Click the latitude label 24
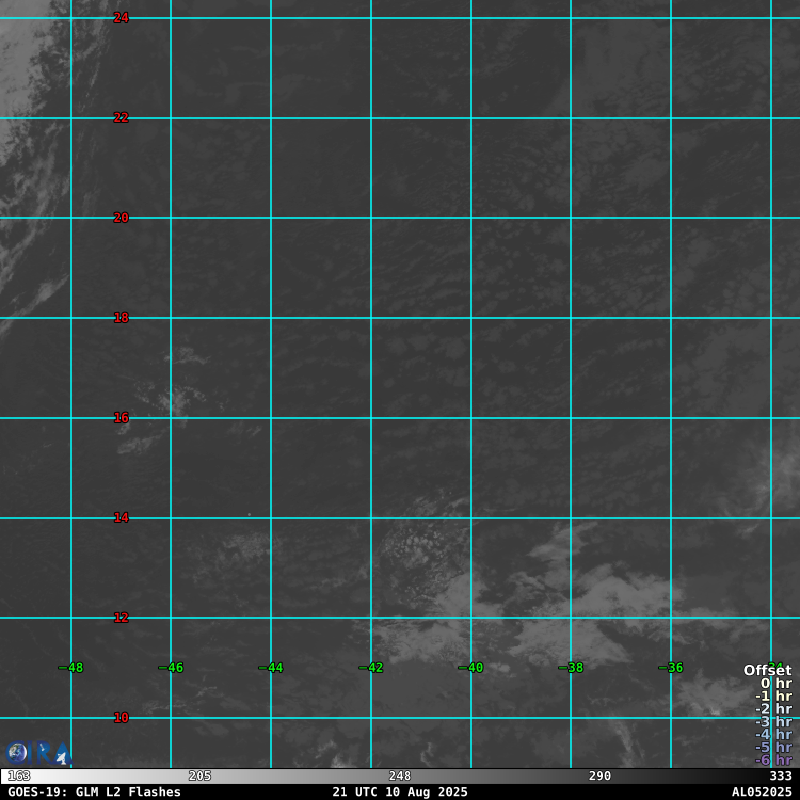800x800 pixels. click(x=121, y=18)
